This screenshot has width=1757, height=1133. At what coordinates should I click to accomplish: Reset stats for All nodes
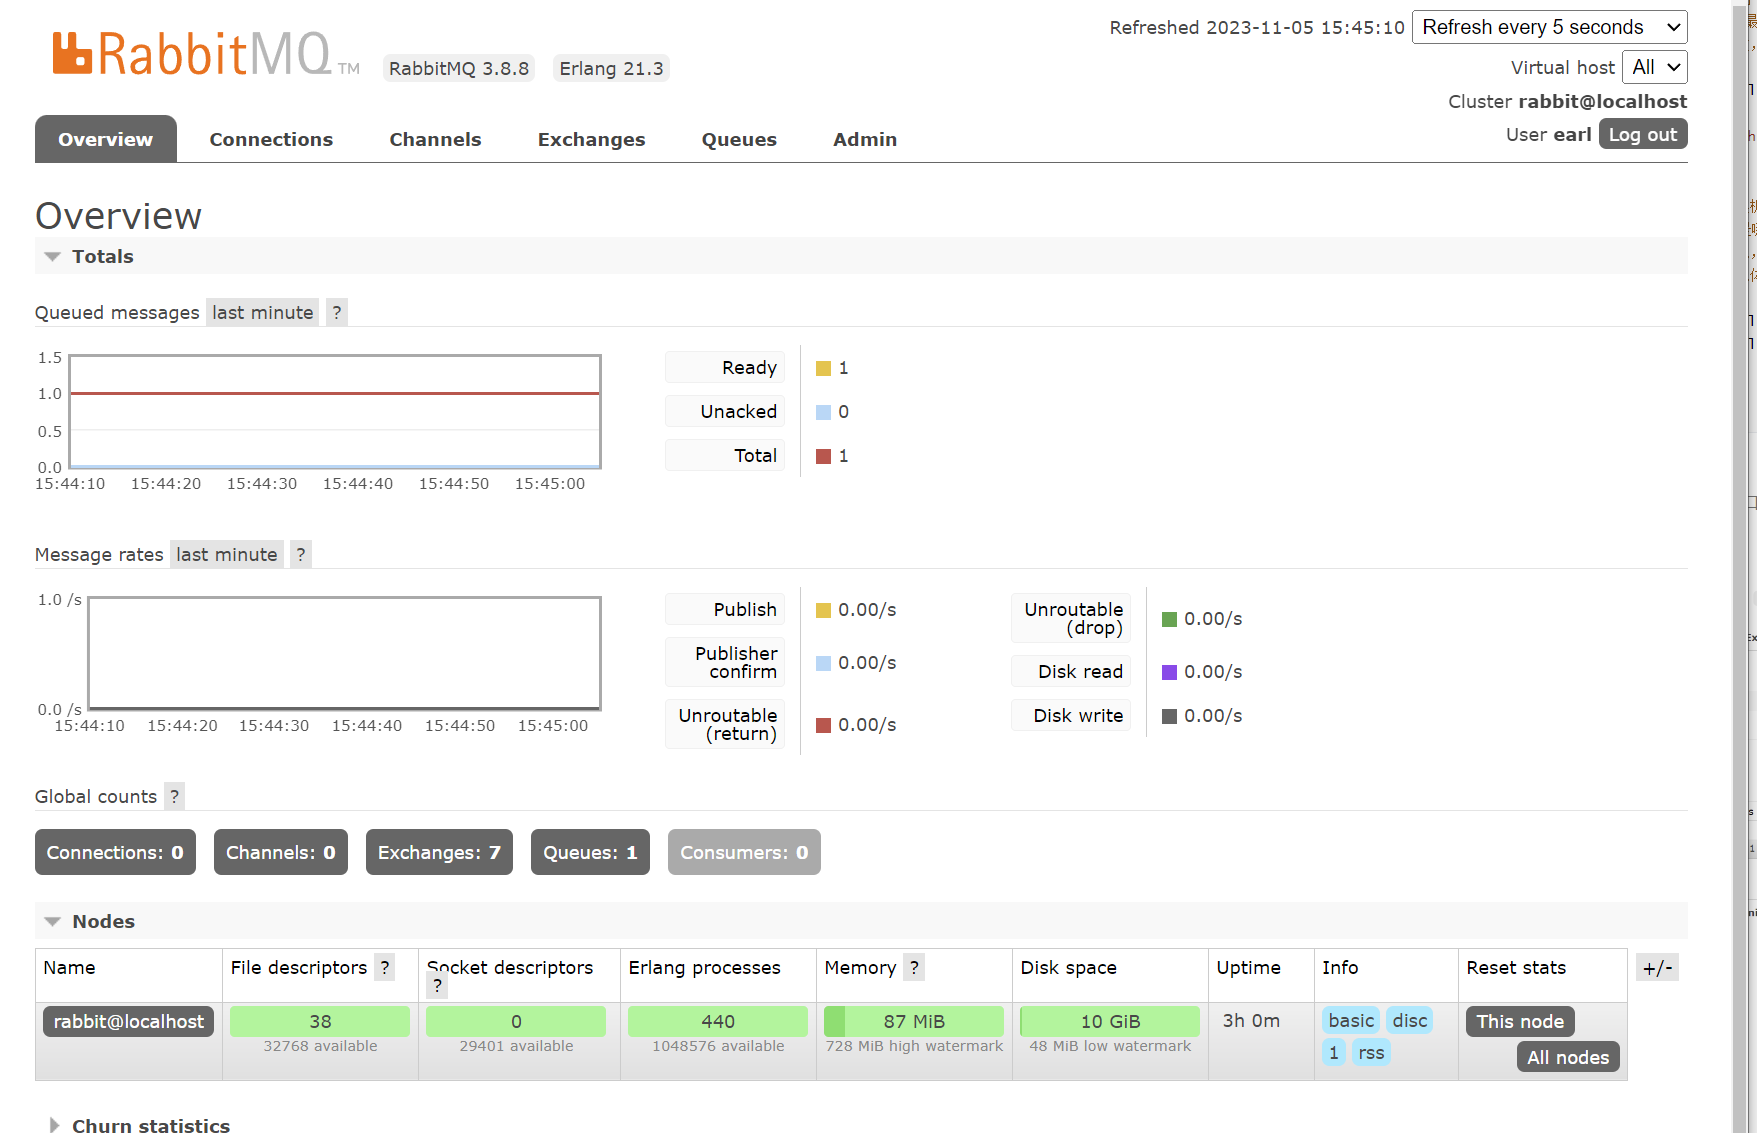[x=1568, y=1057]
